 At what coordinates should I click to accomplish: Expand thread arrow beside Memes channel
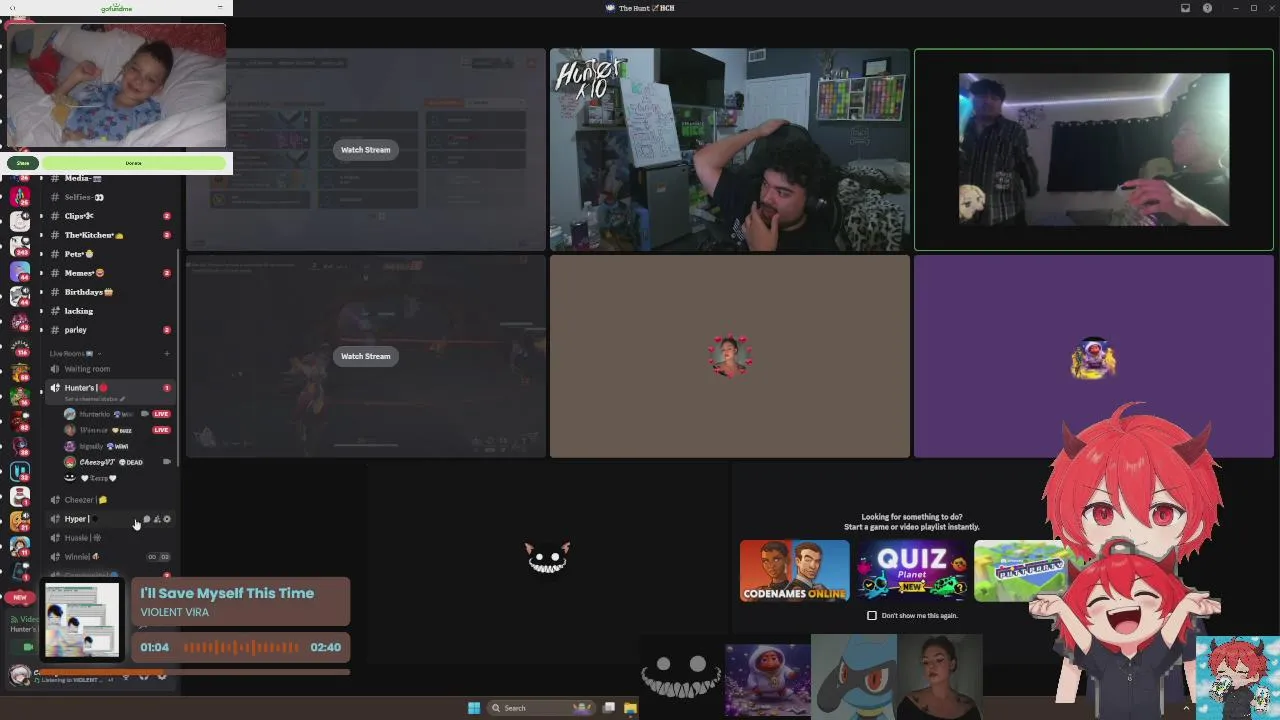(41, 273)
